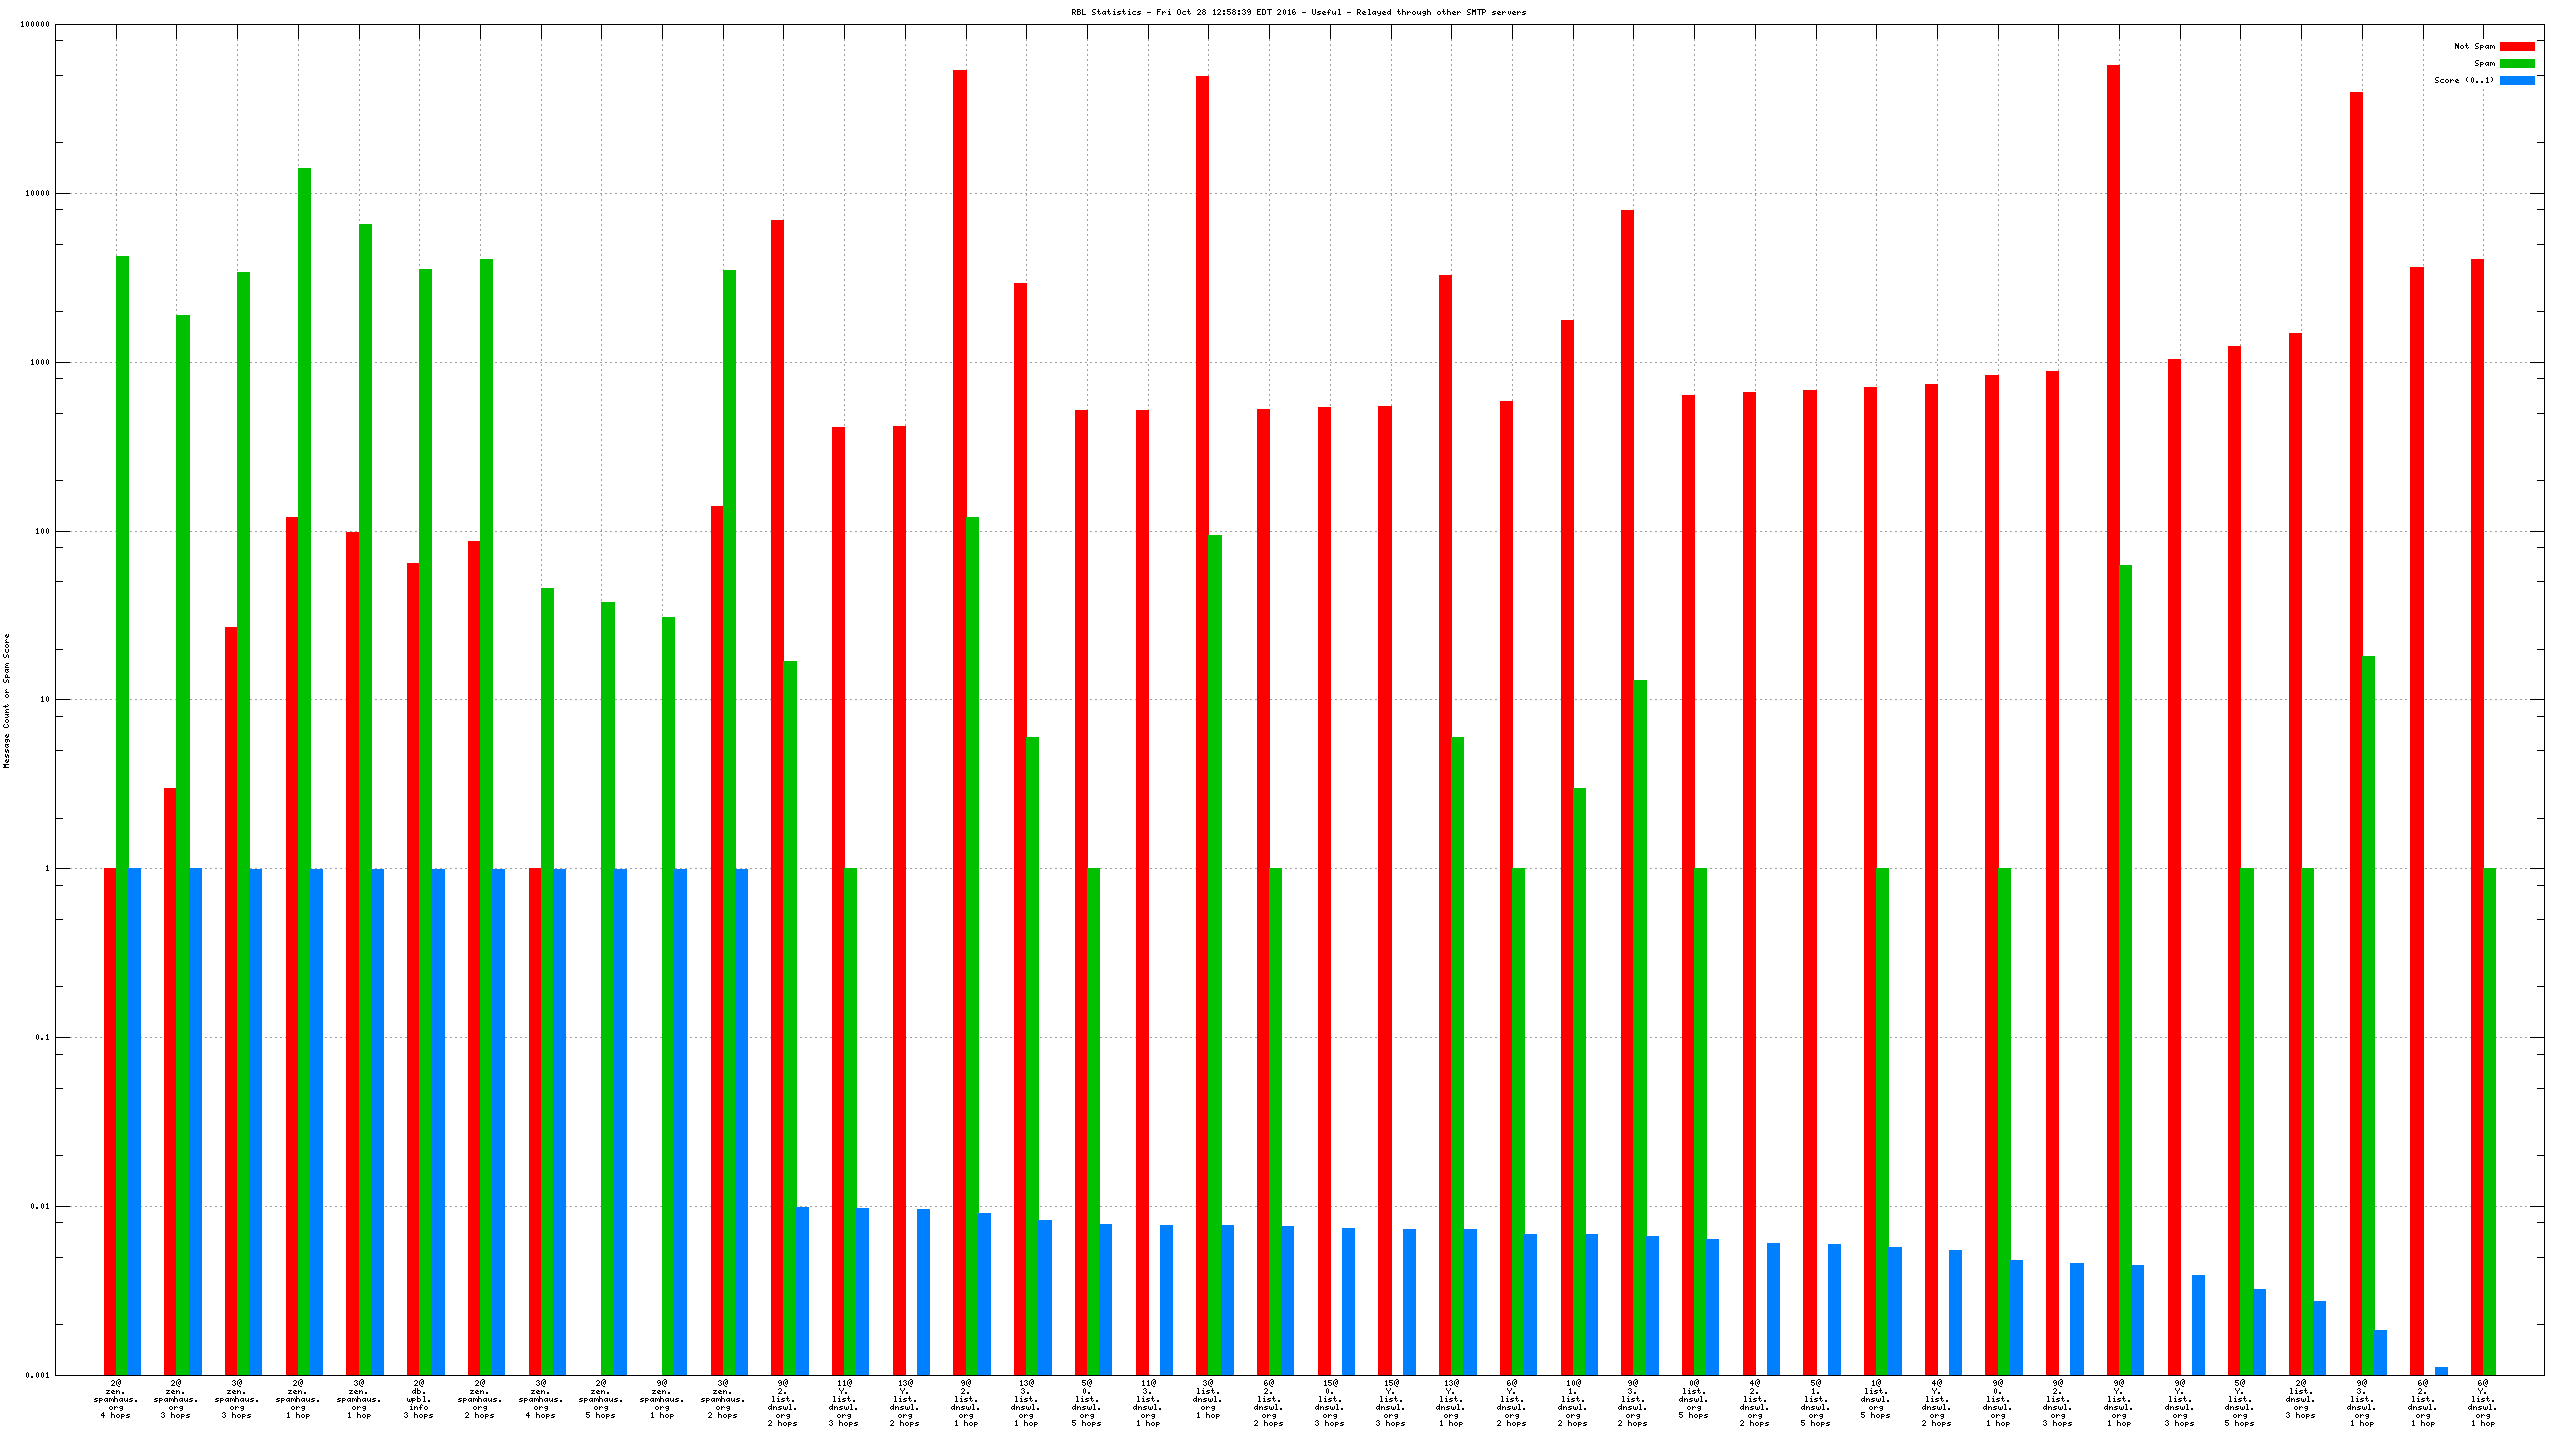Click the red bar for zen.spamhaus.org 4 hops
The width and height of the screenshot is (2560, 1440).
click(110, 1120)
